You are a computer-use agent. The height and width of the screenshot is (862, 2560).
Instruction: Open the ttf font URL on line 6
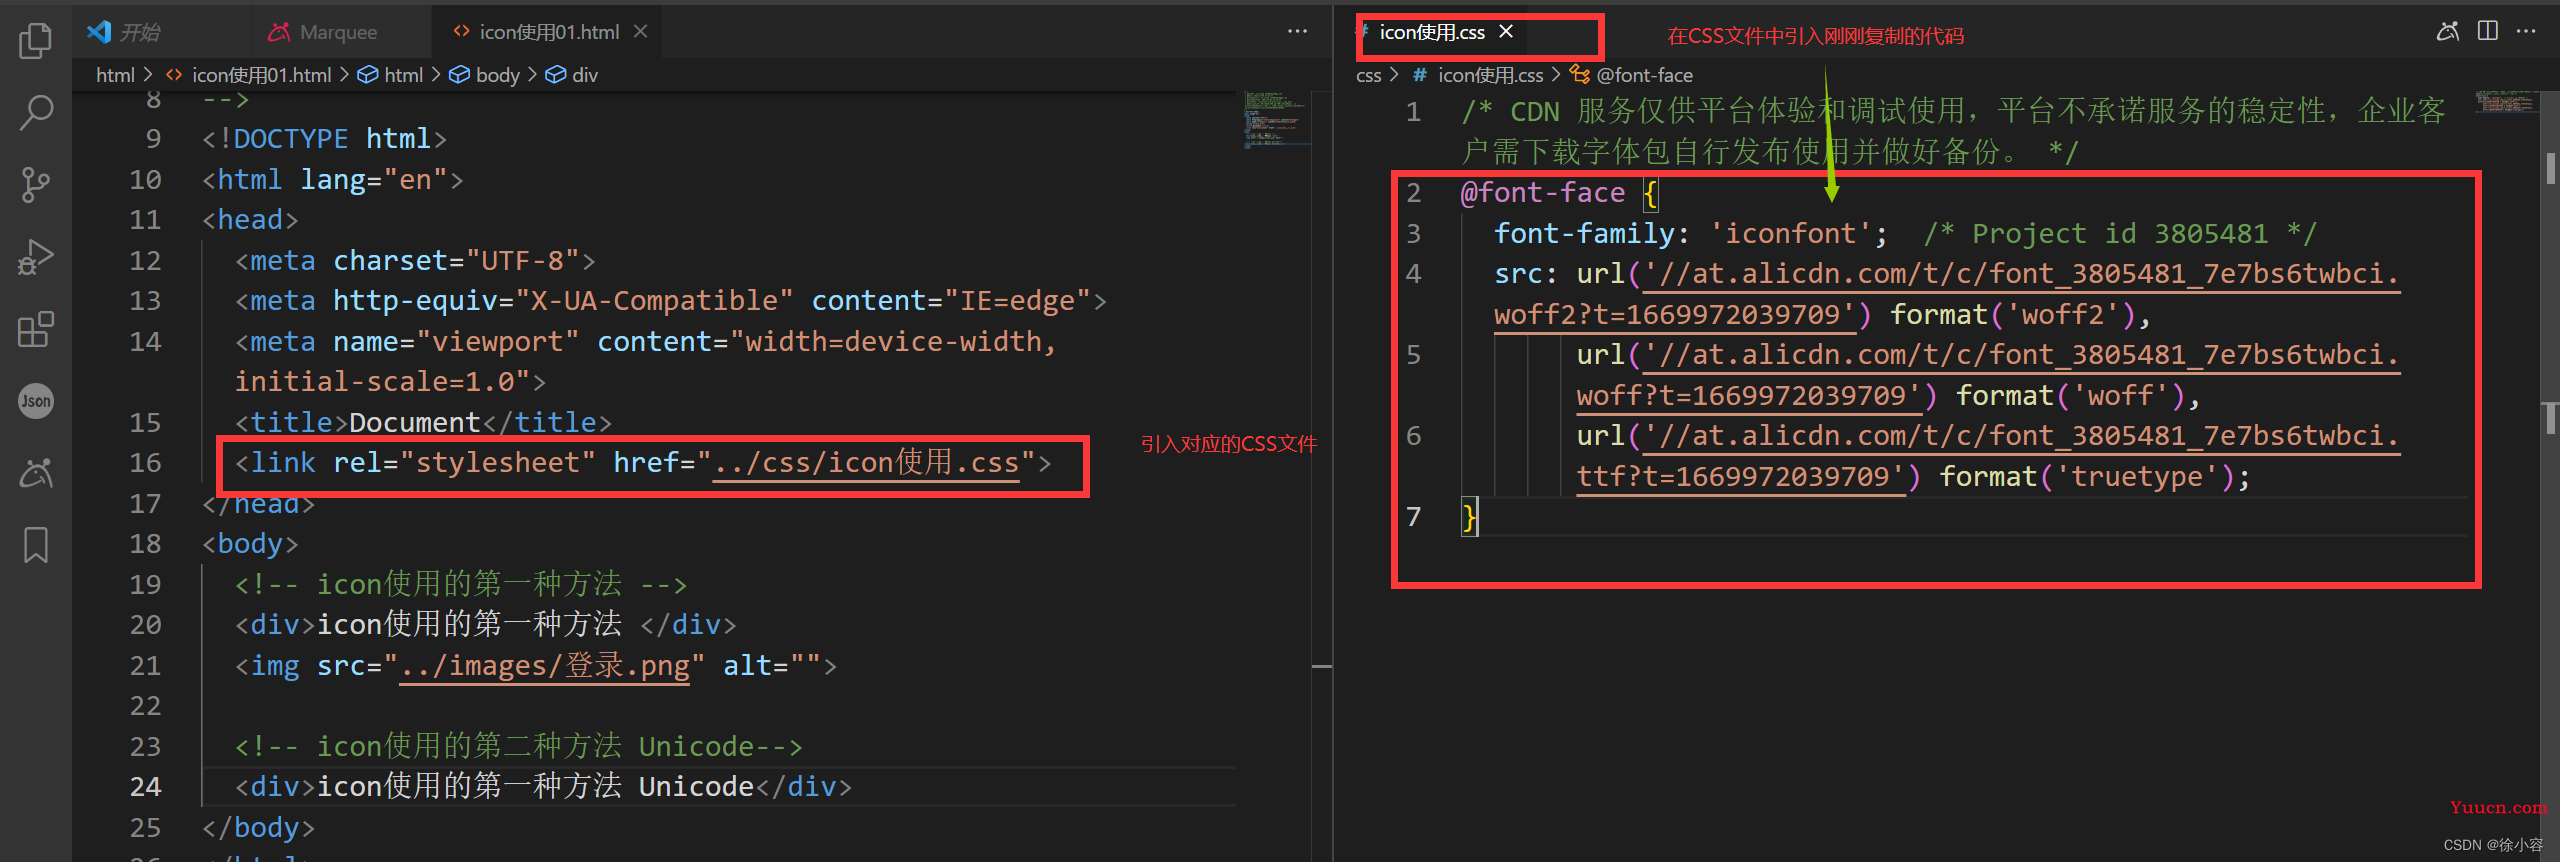[1988, 456]
